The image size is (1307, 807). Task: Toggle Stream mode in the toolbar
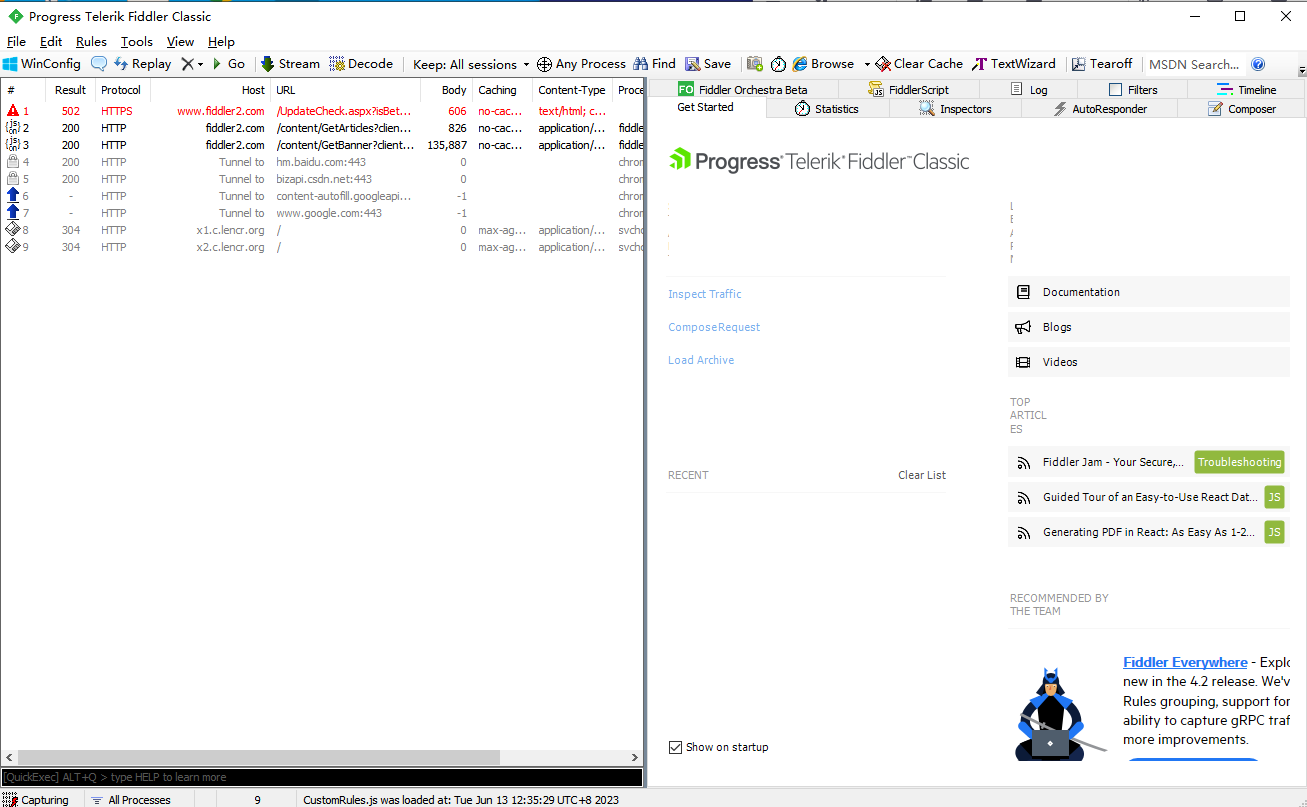(x=290, y=64)
